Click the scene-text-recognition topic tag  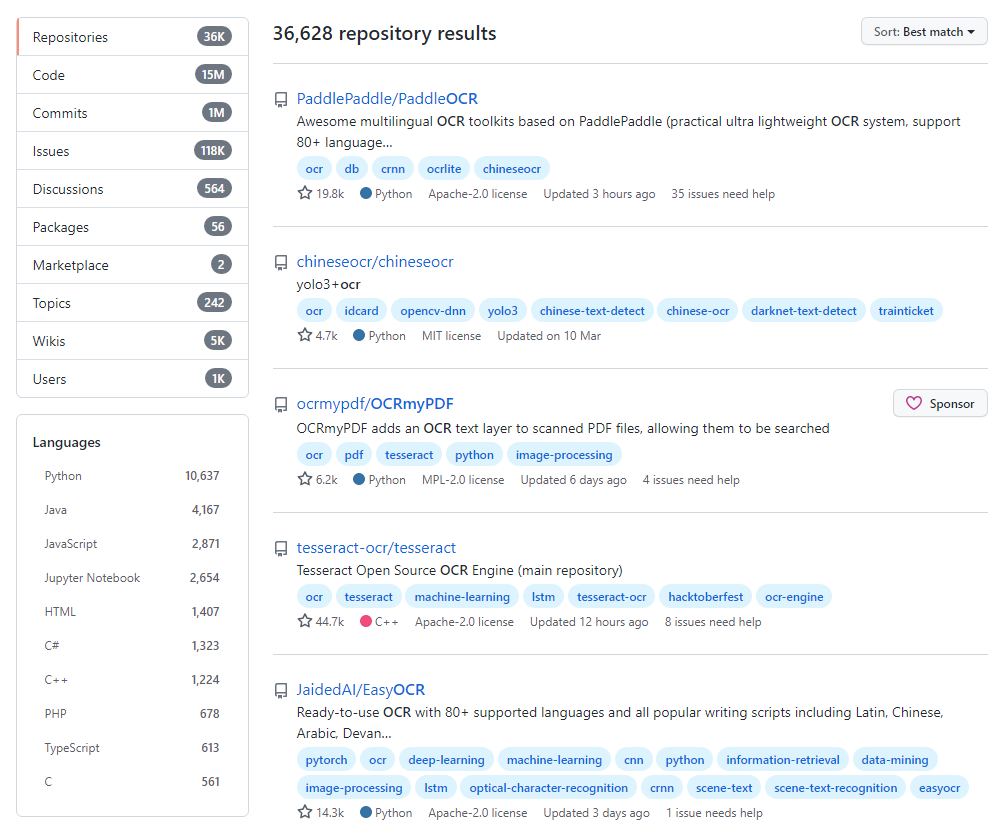[835, 788]
